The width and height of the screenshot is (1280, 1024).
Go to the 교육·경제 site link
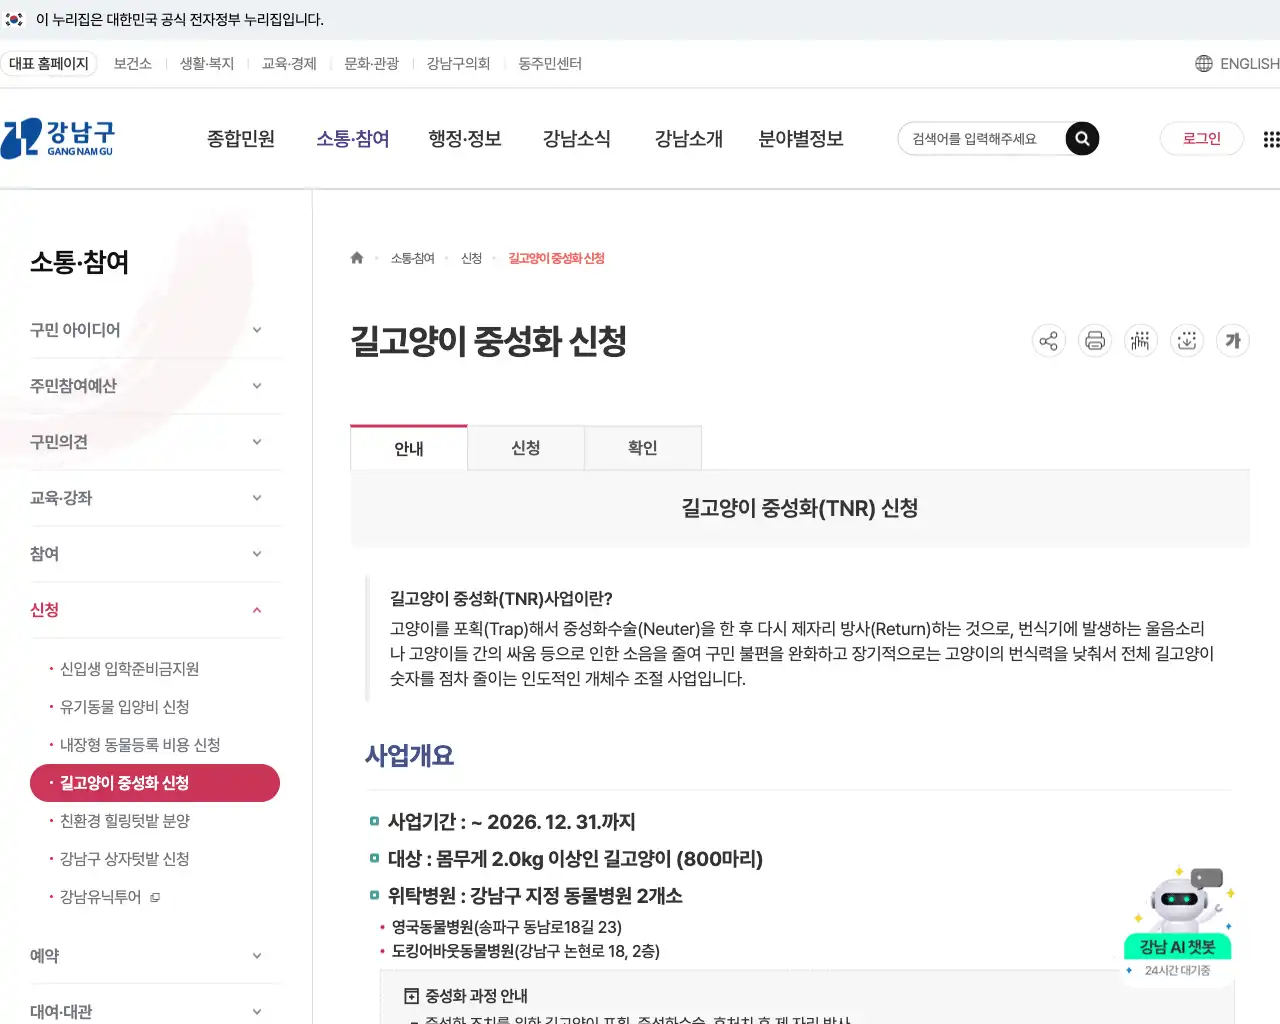pyautogui.click(x=289, y=63)
